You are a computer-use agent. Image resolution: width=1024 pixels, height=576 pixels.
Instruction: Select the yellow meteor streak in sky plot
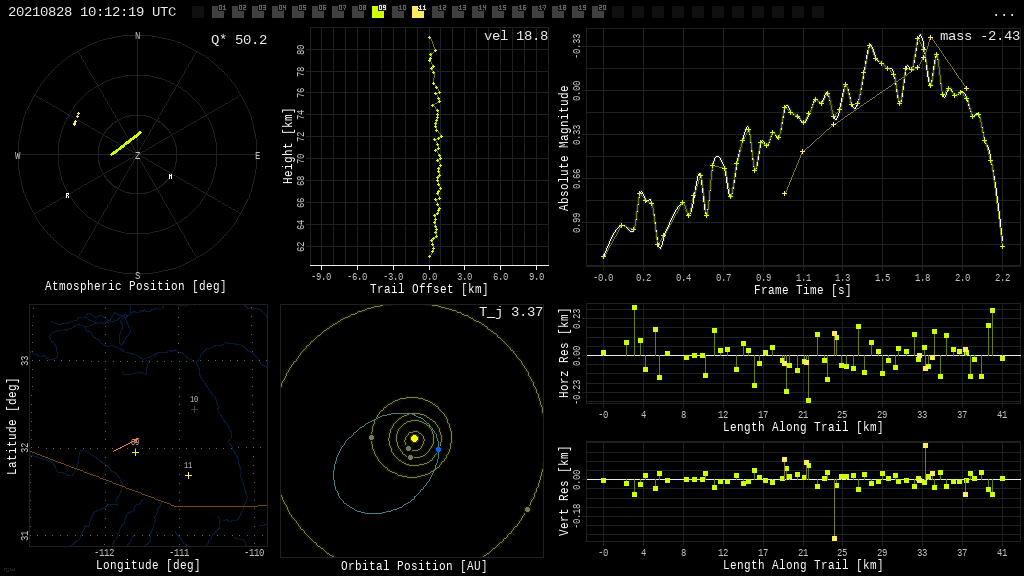[126, 143]
